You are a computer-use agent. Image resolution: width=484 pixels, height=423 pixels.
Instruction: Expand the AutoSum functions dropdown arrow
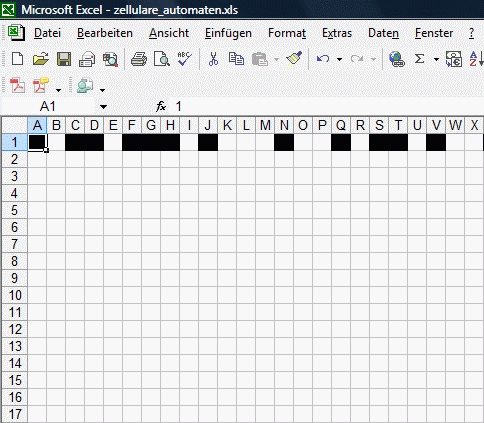(436, 59)
